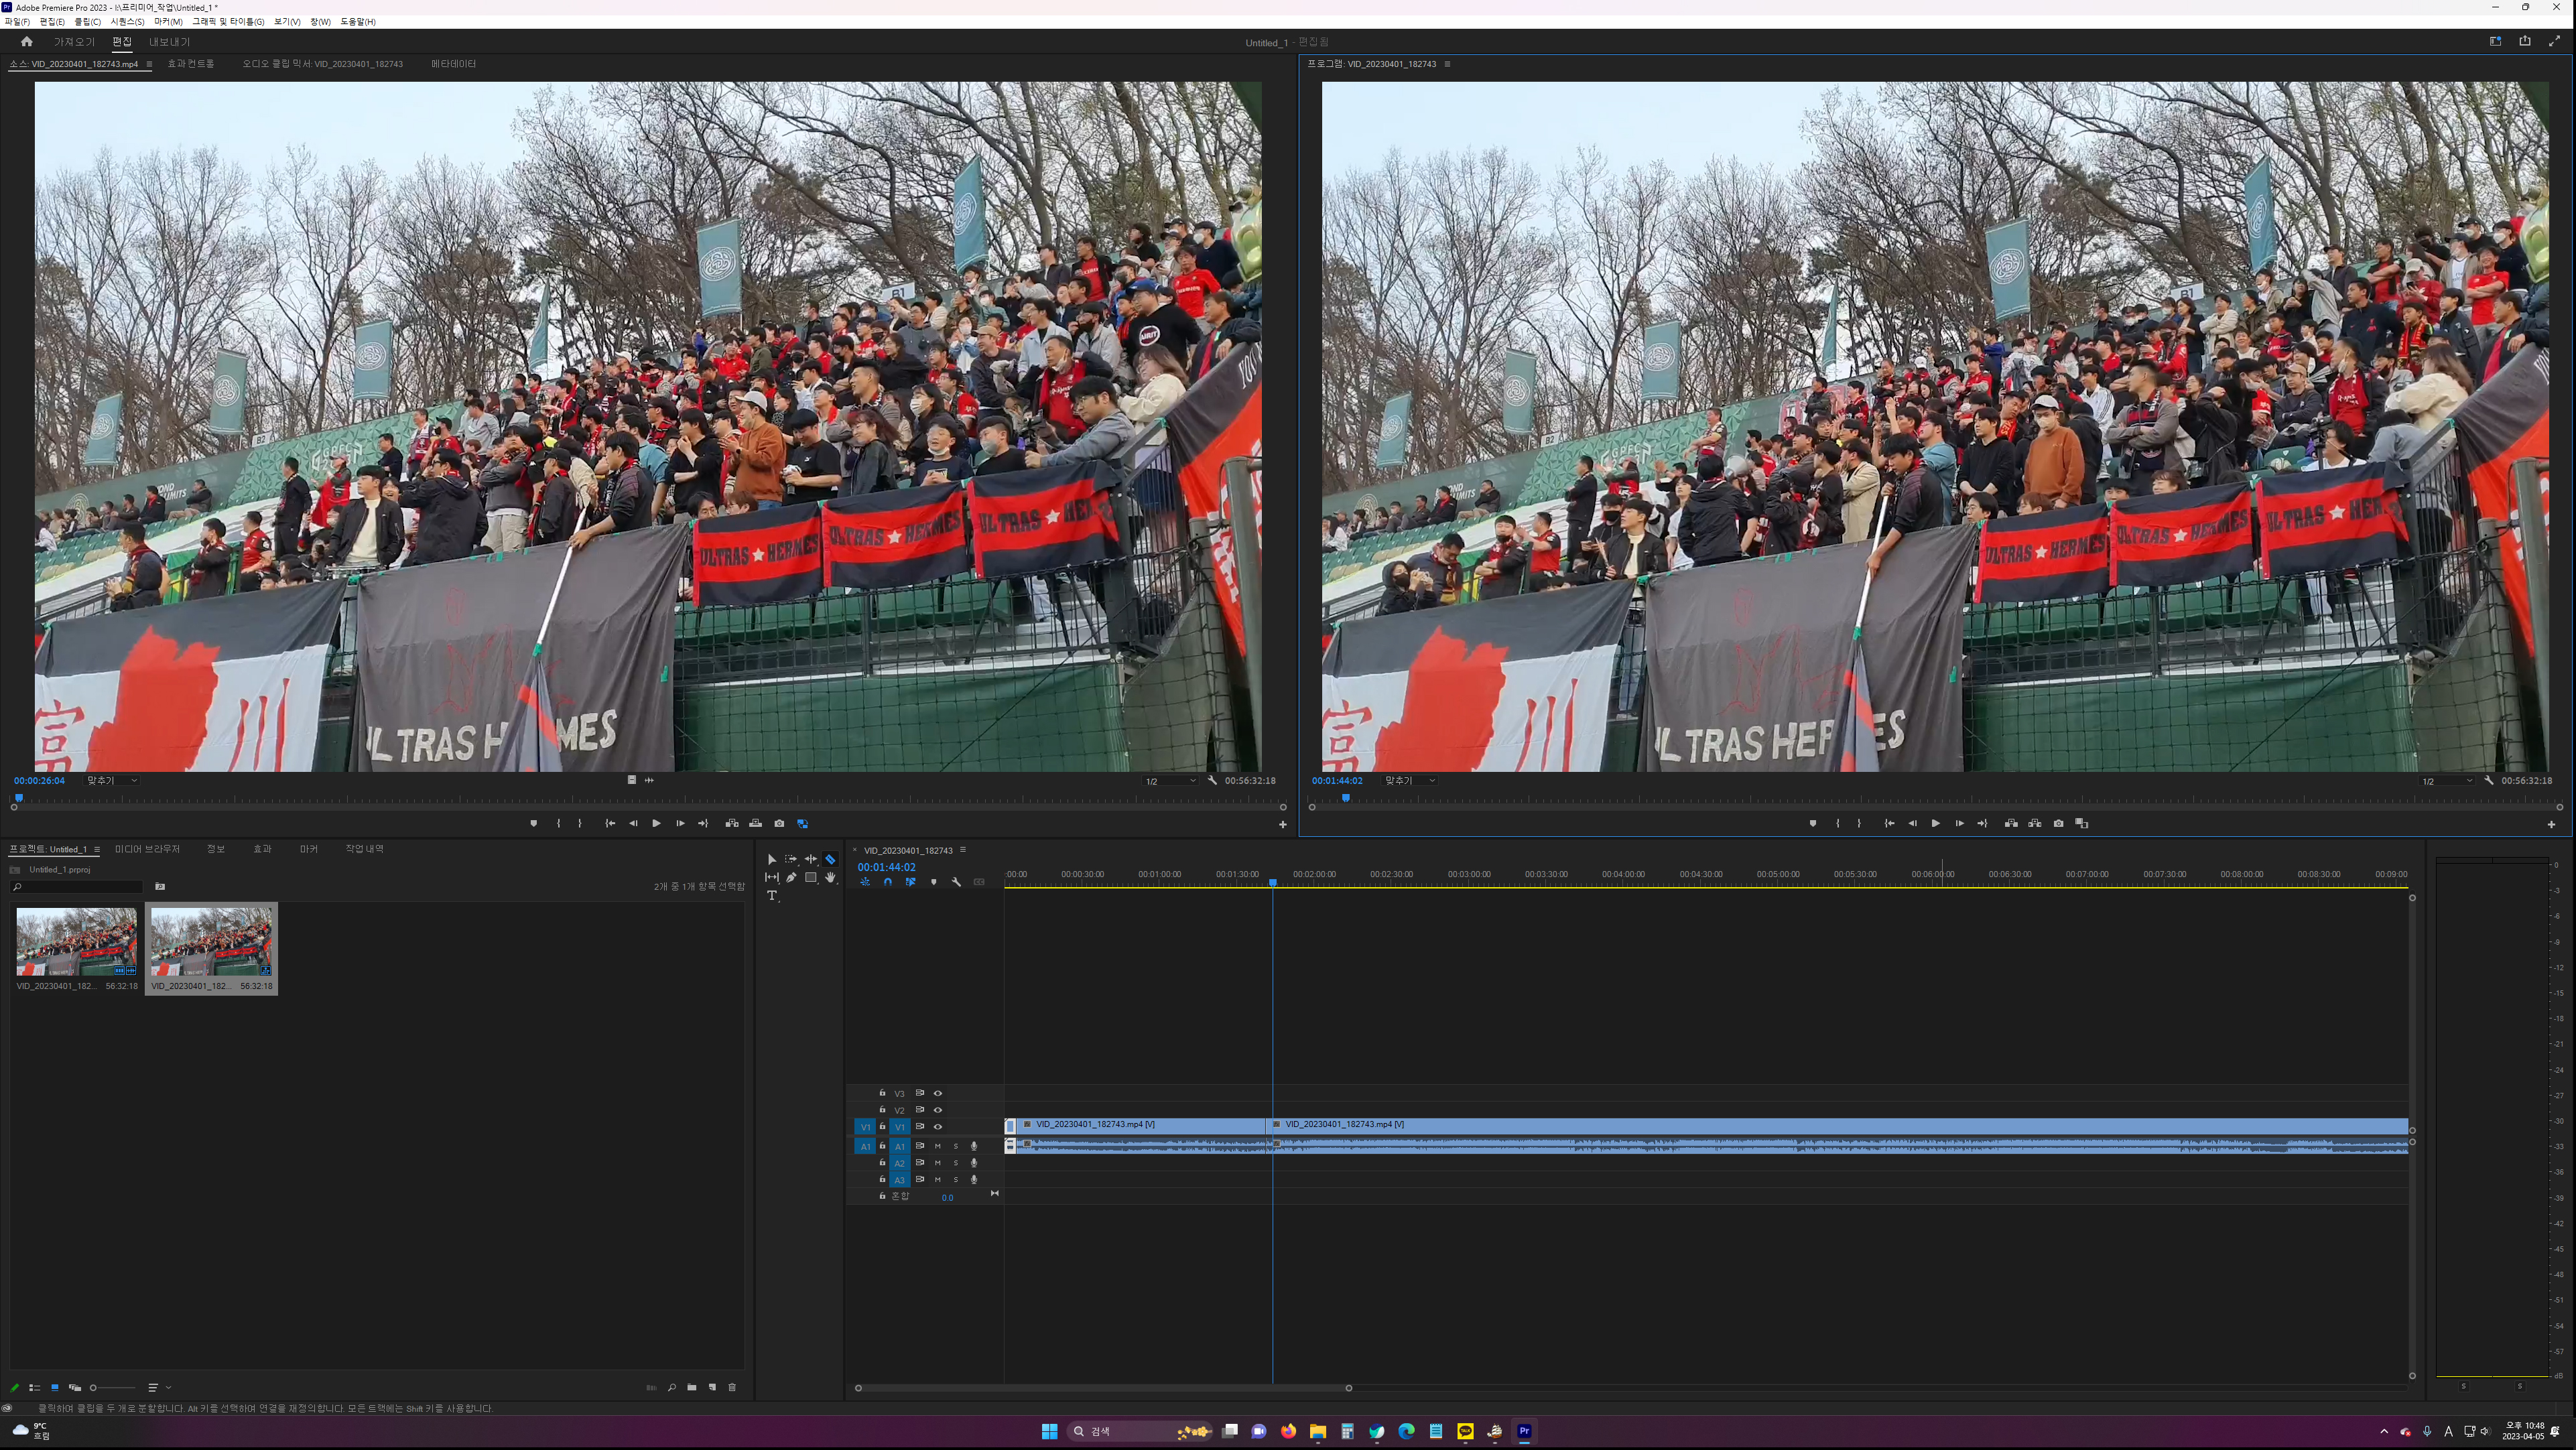Open Source monitor zoom level dropdown
This screenshot has width=2576, height=1450.
112,780
